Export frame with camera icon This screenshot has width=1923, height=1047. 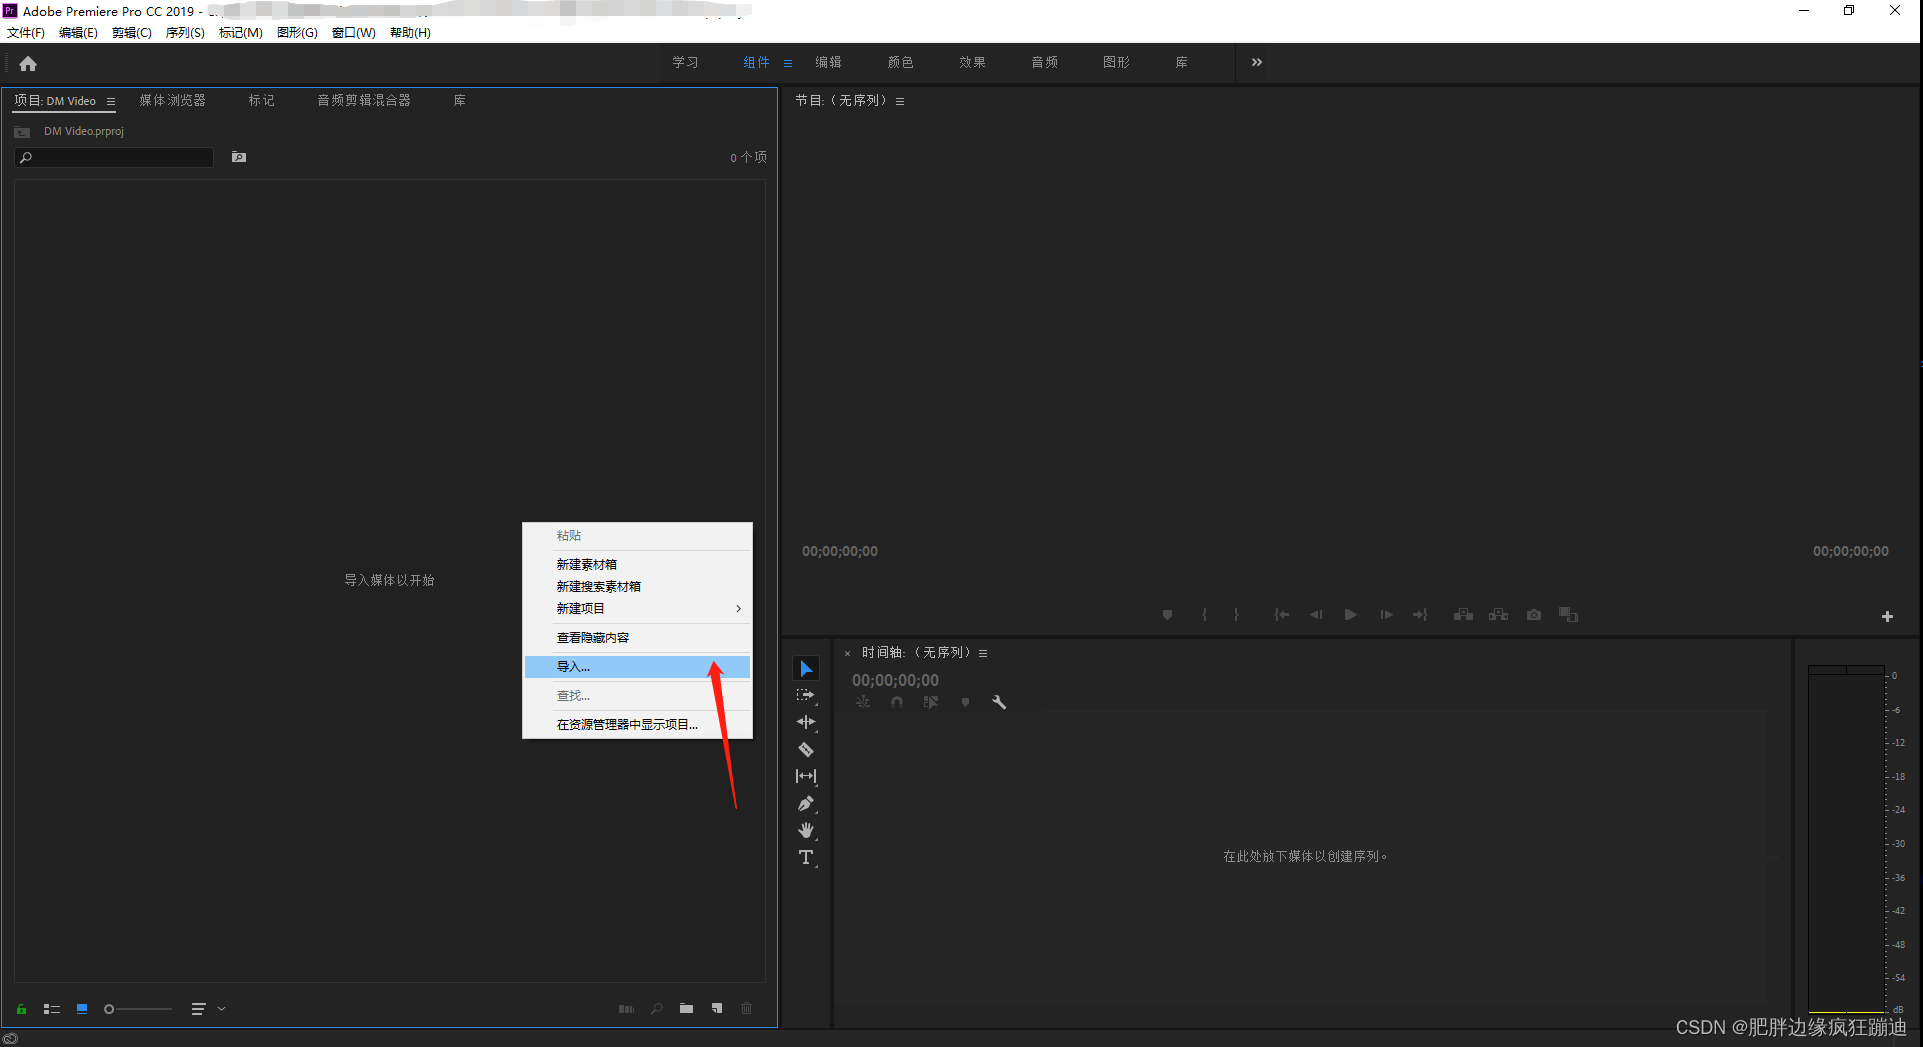click(1534, 615)
